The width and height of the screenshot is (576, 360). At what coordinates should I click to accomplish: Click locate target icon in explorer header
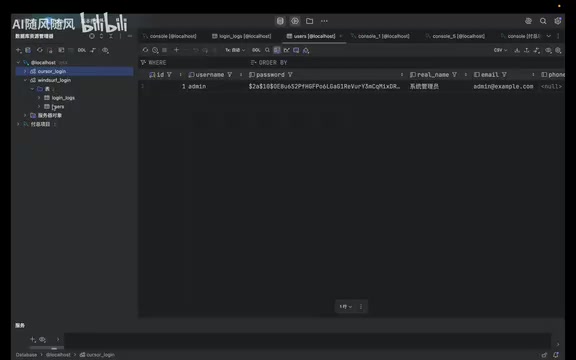[x=92, y=36]
